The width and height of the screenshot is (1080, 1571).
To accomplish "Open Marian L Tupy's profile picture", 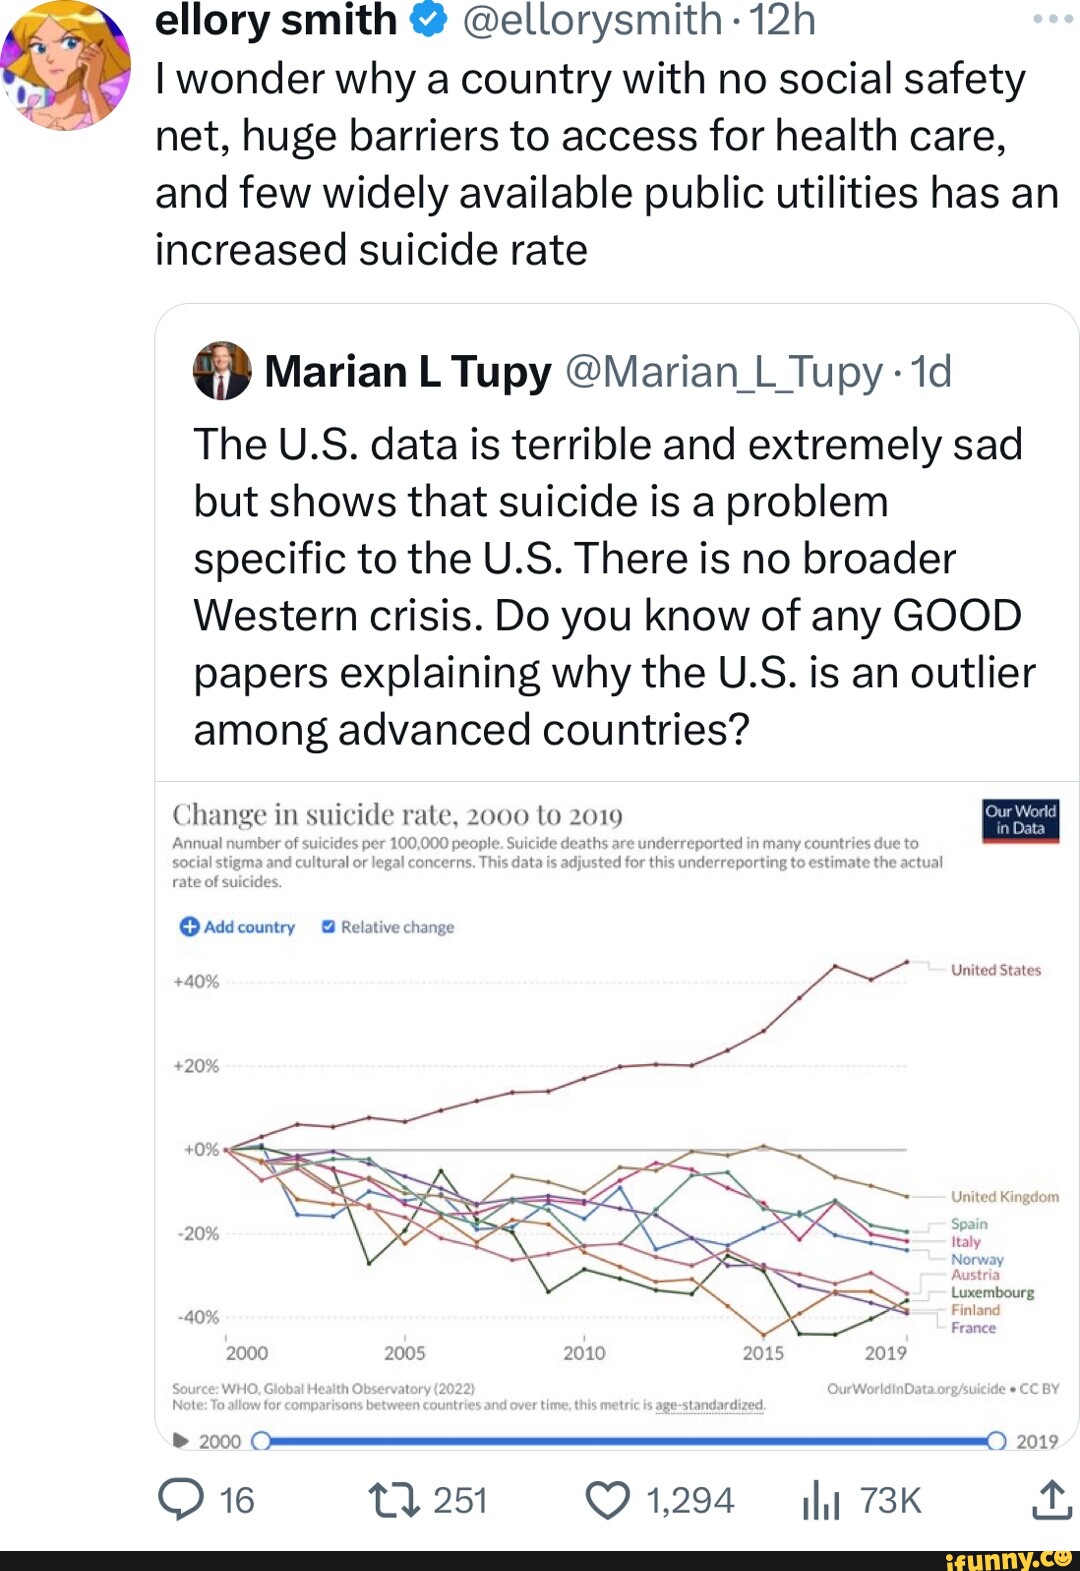I will point(222,371).
